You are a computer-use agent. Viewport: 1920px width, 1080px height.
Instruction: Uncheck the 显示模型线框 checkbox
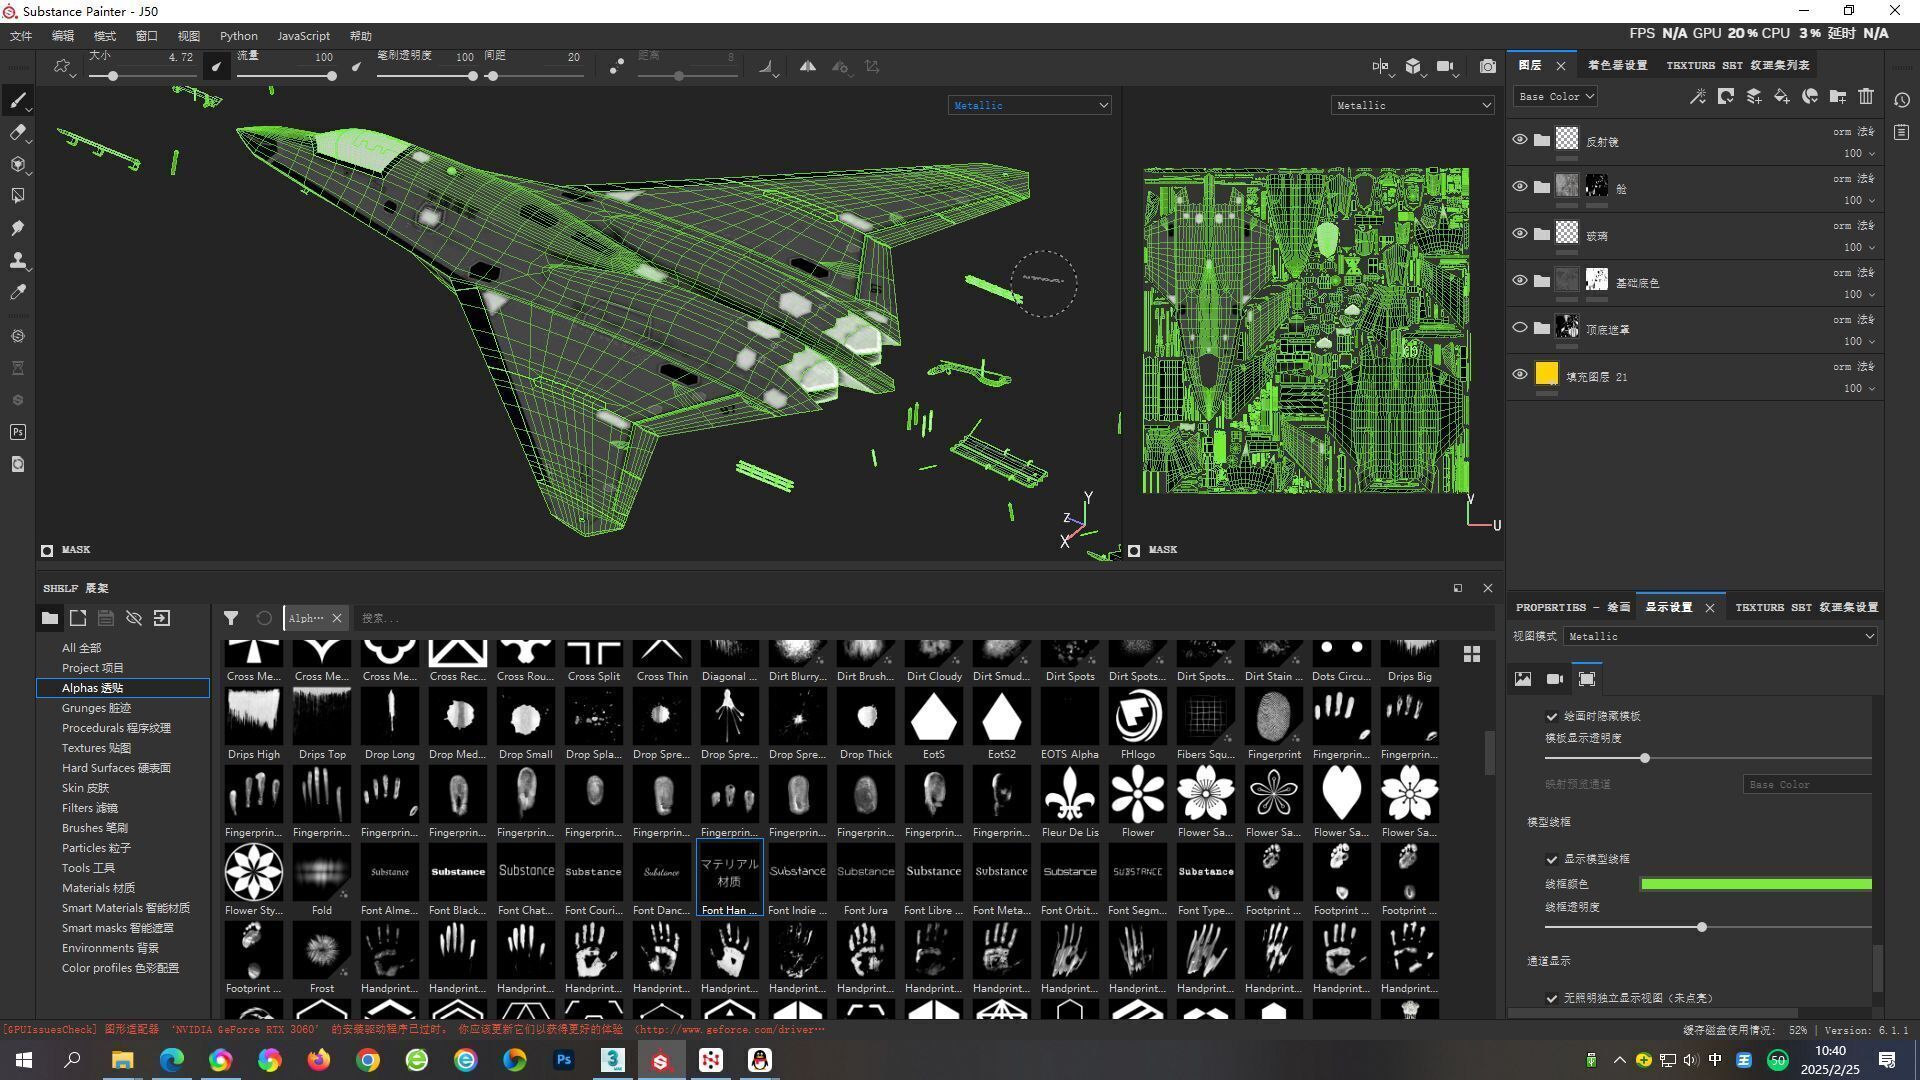click(1552, 859)
